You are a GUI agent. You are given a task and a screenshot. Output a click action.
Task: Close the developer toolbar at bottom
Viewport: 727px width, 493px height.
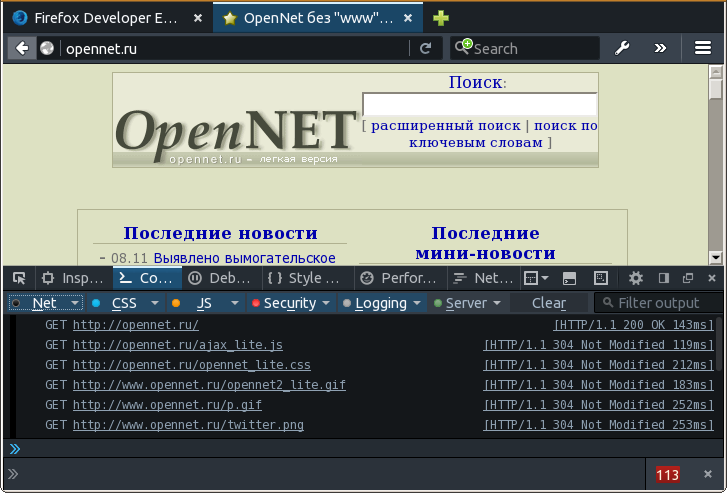(708, 474)
